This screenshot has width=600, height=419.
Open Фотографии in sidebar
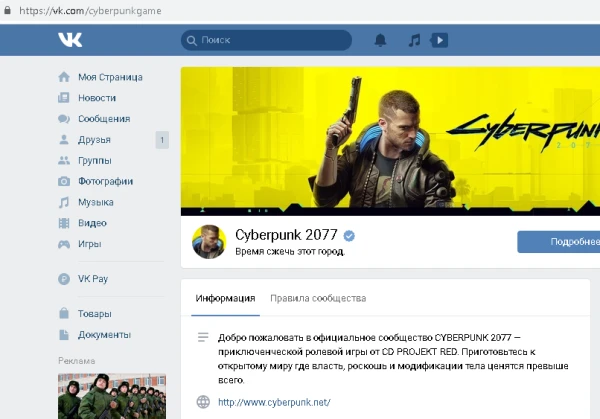(x=106, y=181)
